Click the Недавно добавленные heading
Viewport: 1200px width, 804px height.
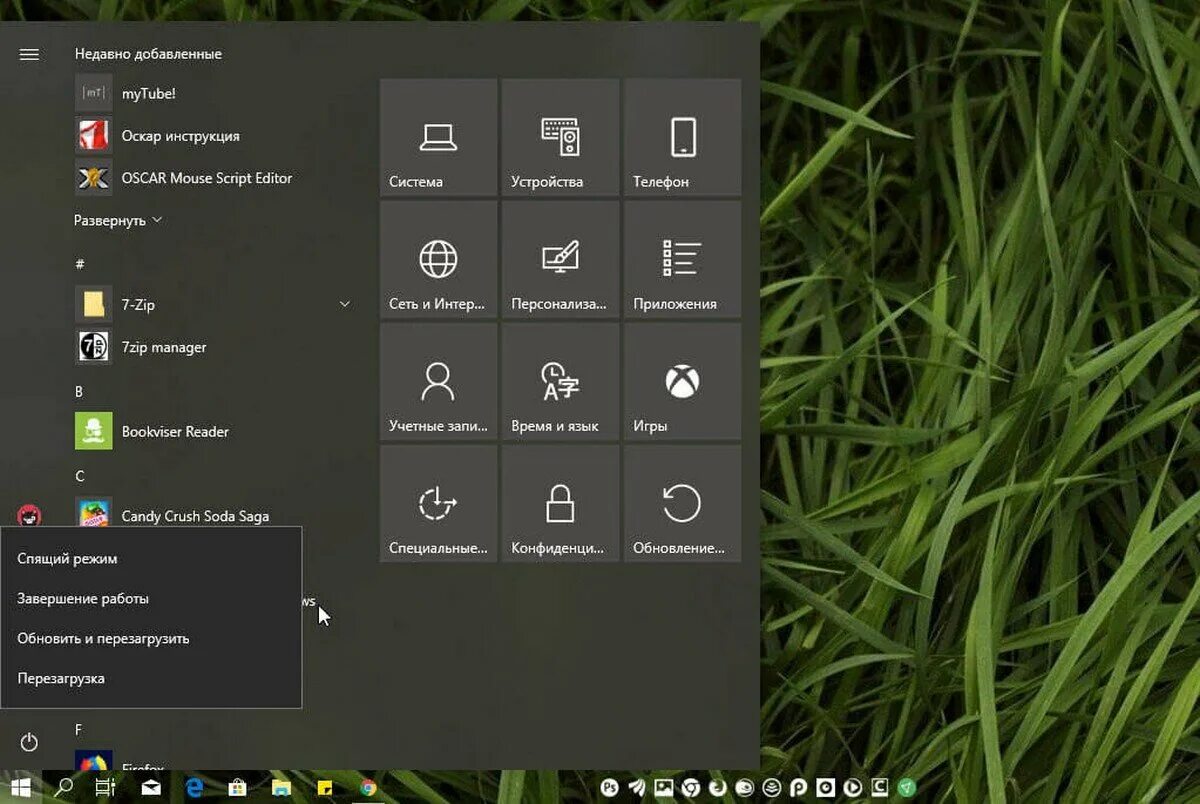click(148, 54)
